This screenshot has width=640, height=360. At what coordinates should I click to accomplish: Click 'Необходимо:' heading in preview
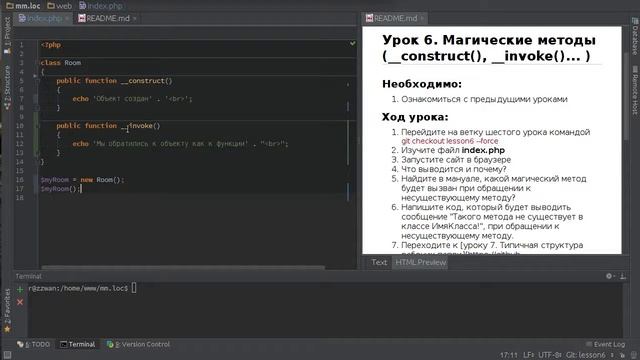point(422,84)
